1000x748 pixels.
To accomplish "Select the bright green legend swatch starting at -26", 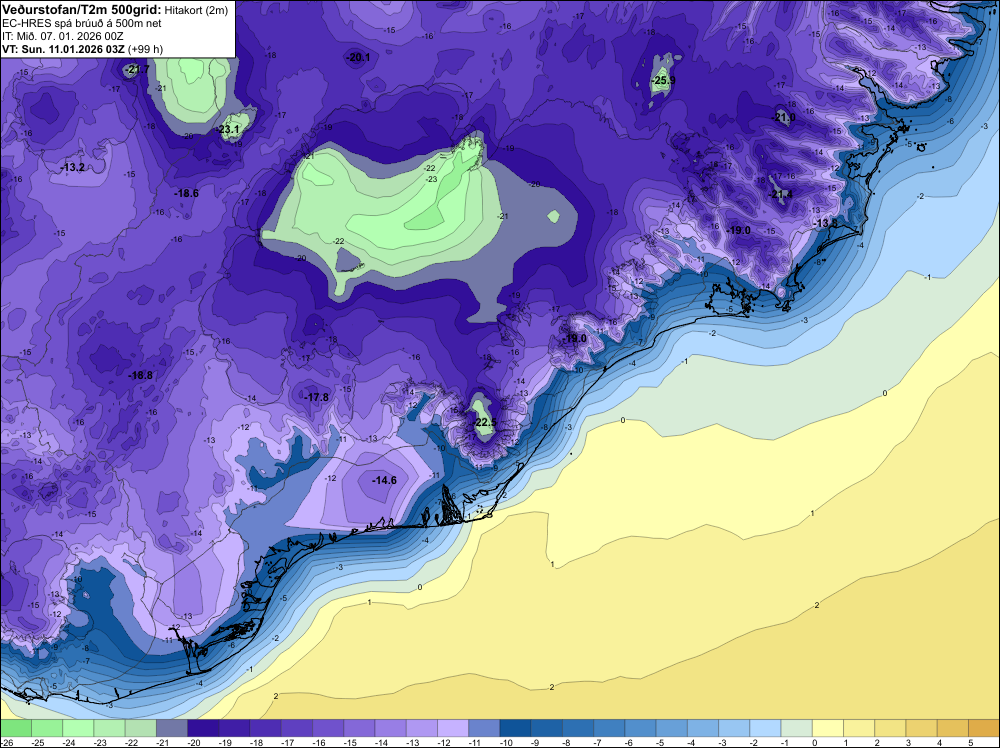I will point(16,728).
